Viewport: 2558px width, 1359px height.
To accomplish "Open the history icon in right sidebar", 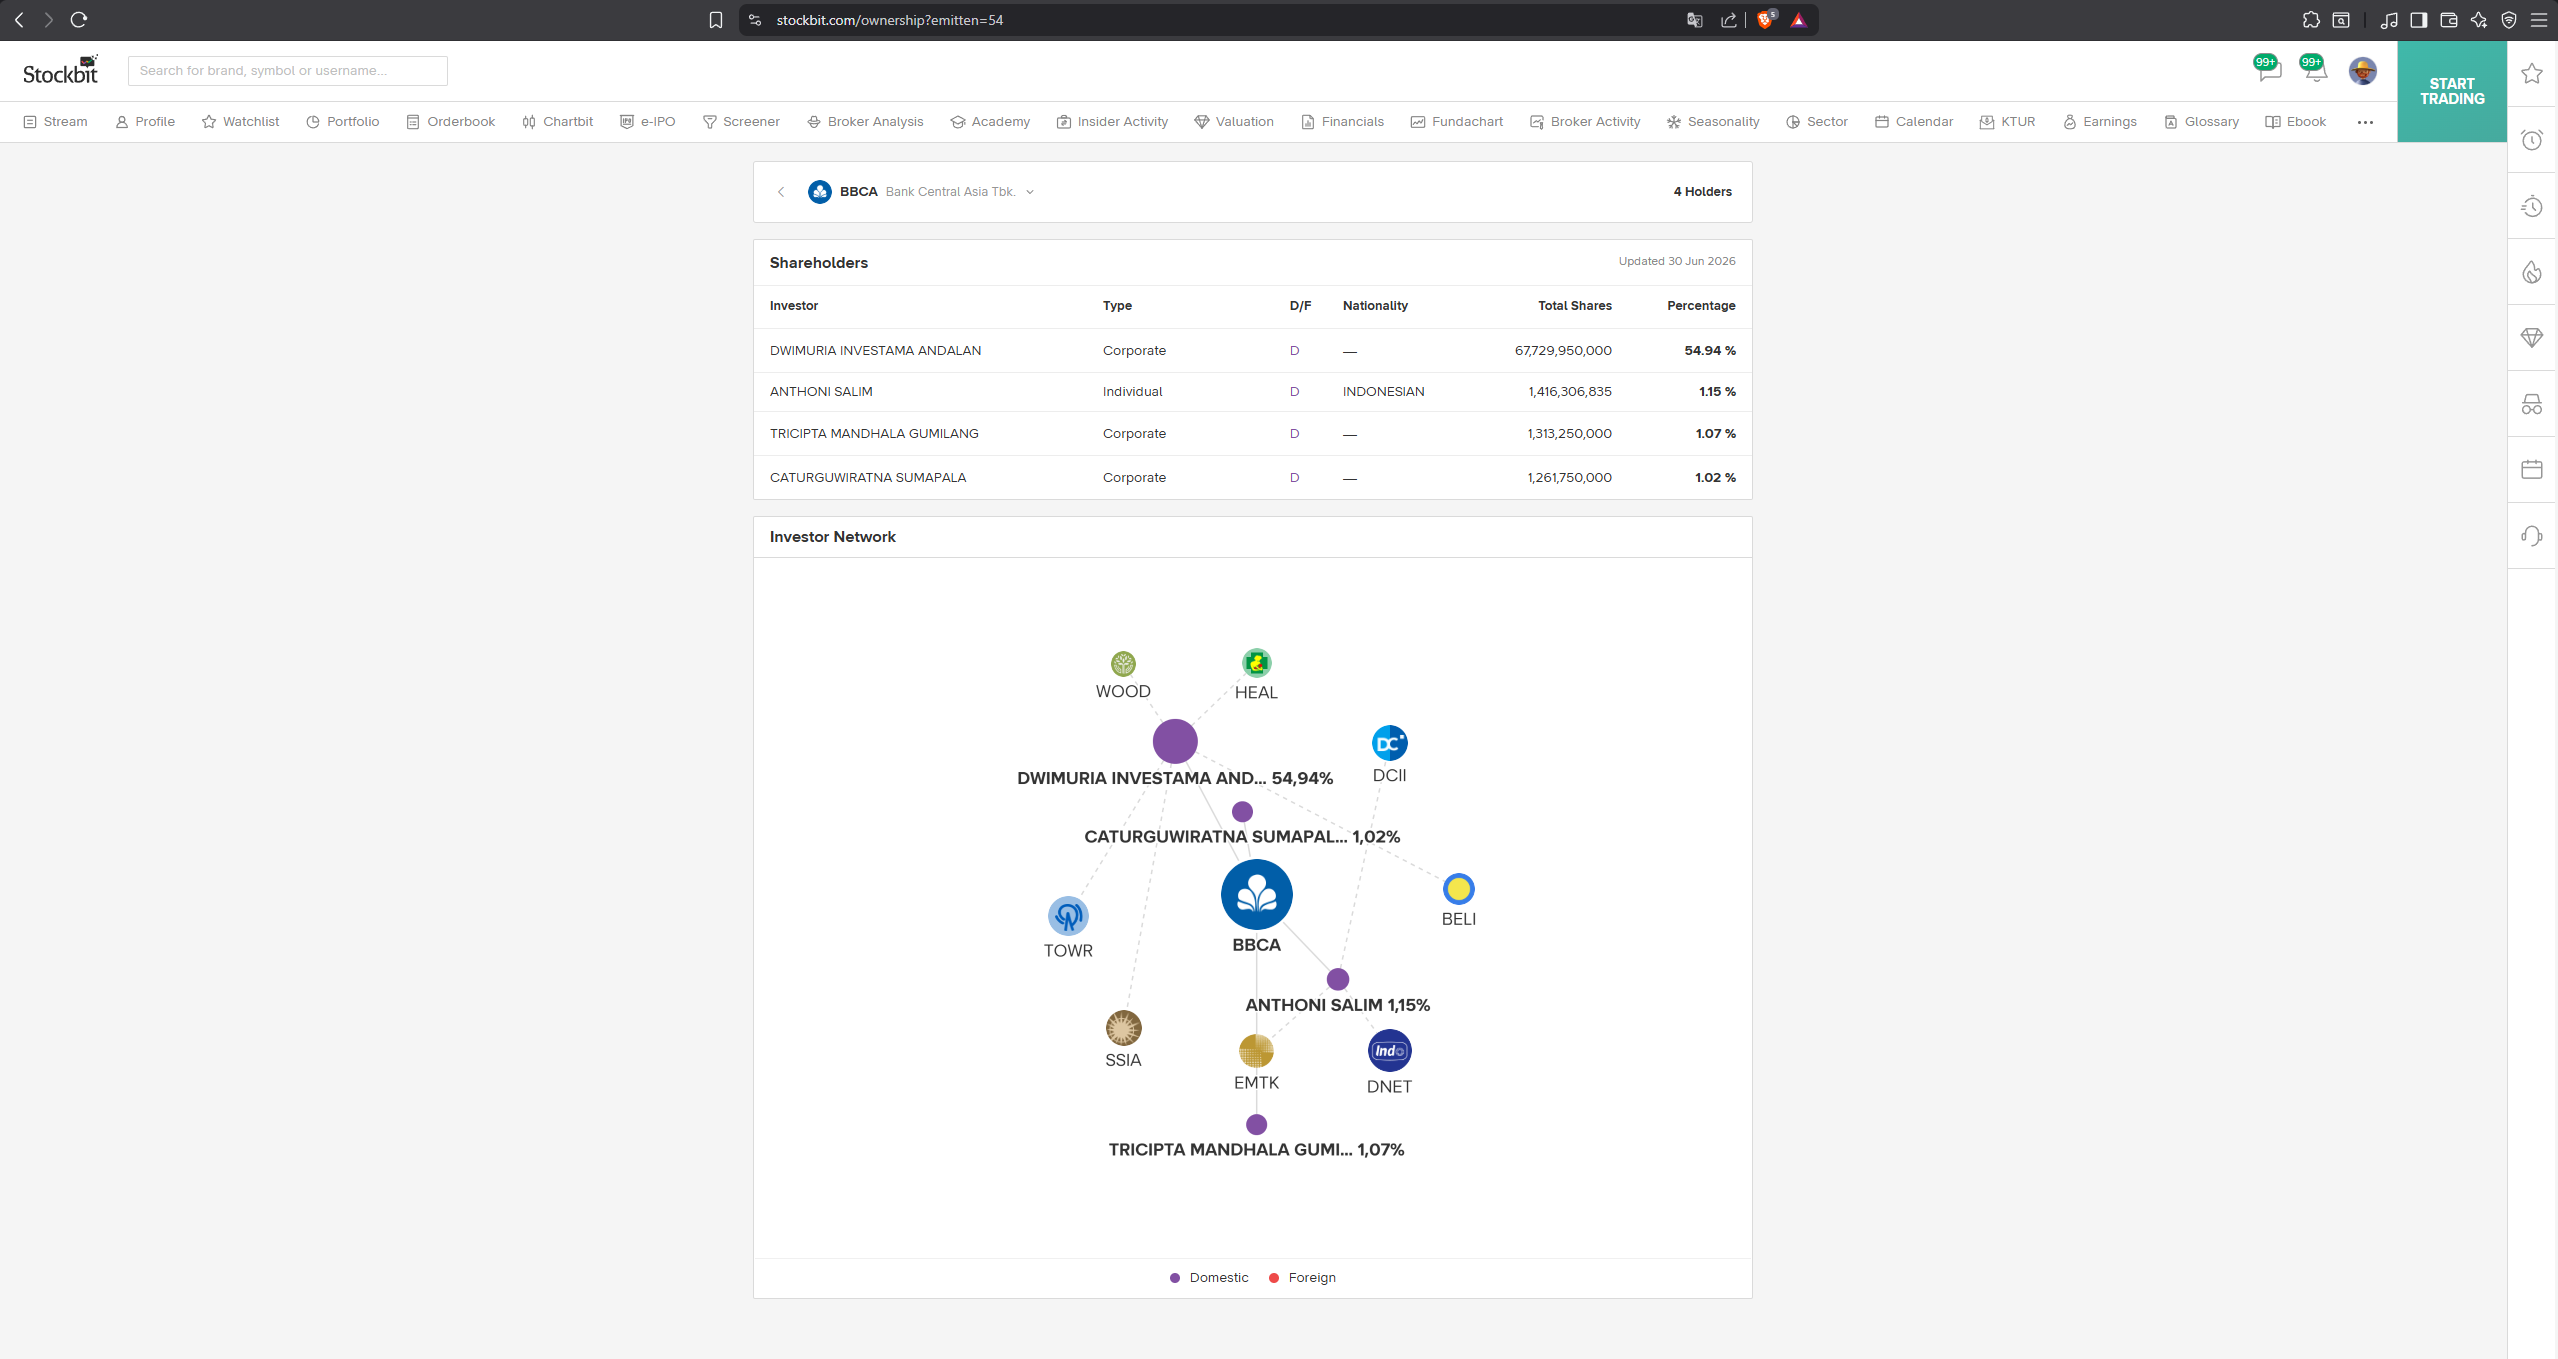I will 2532,207.
